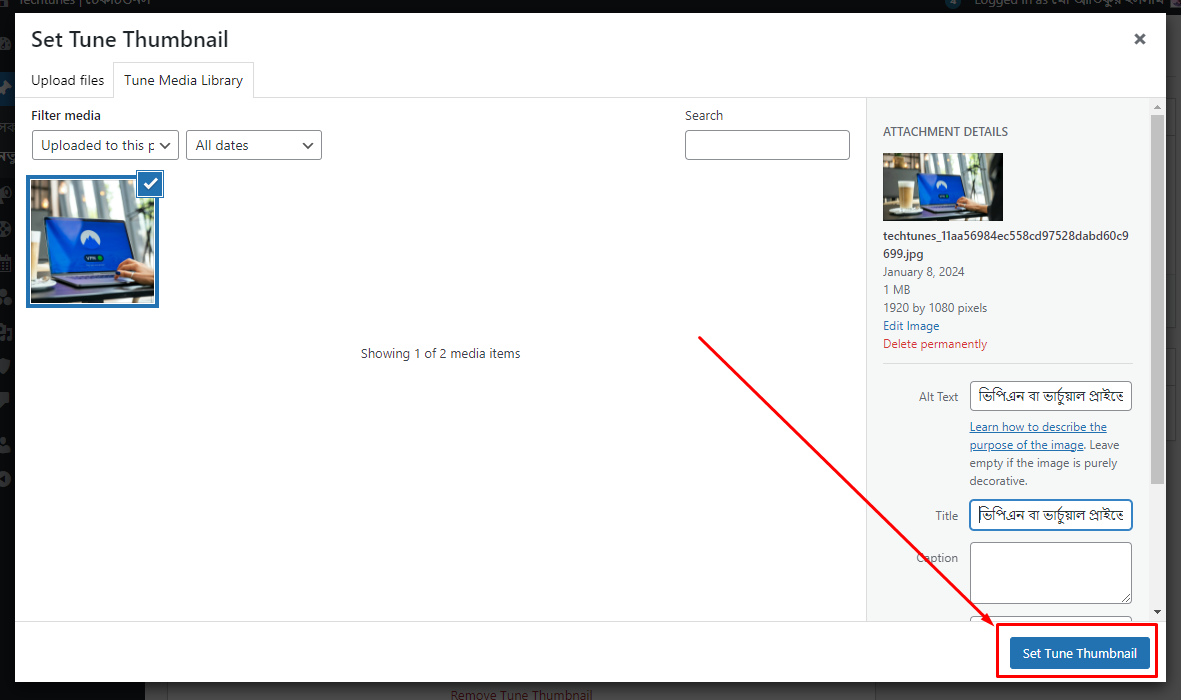This screenshot has width=1181, height=700.
Task: Select the Tune Media Library tab
Action: (183, 80)
